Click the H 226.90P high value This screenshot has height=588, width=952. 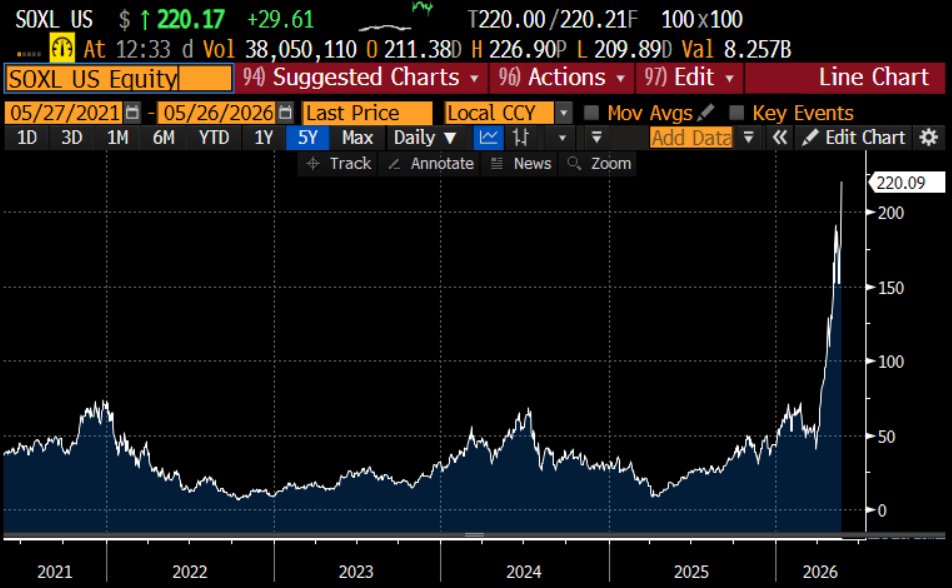tap(518, 49)
